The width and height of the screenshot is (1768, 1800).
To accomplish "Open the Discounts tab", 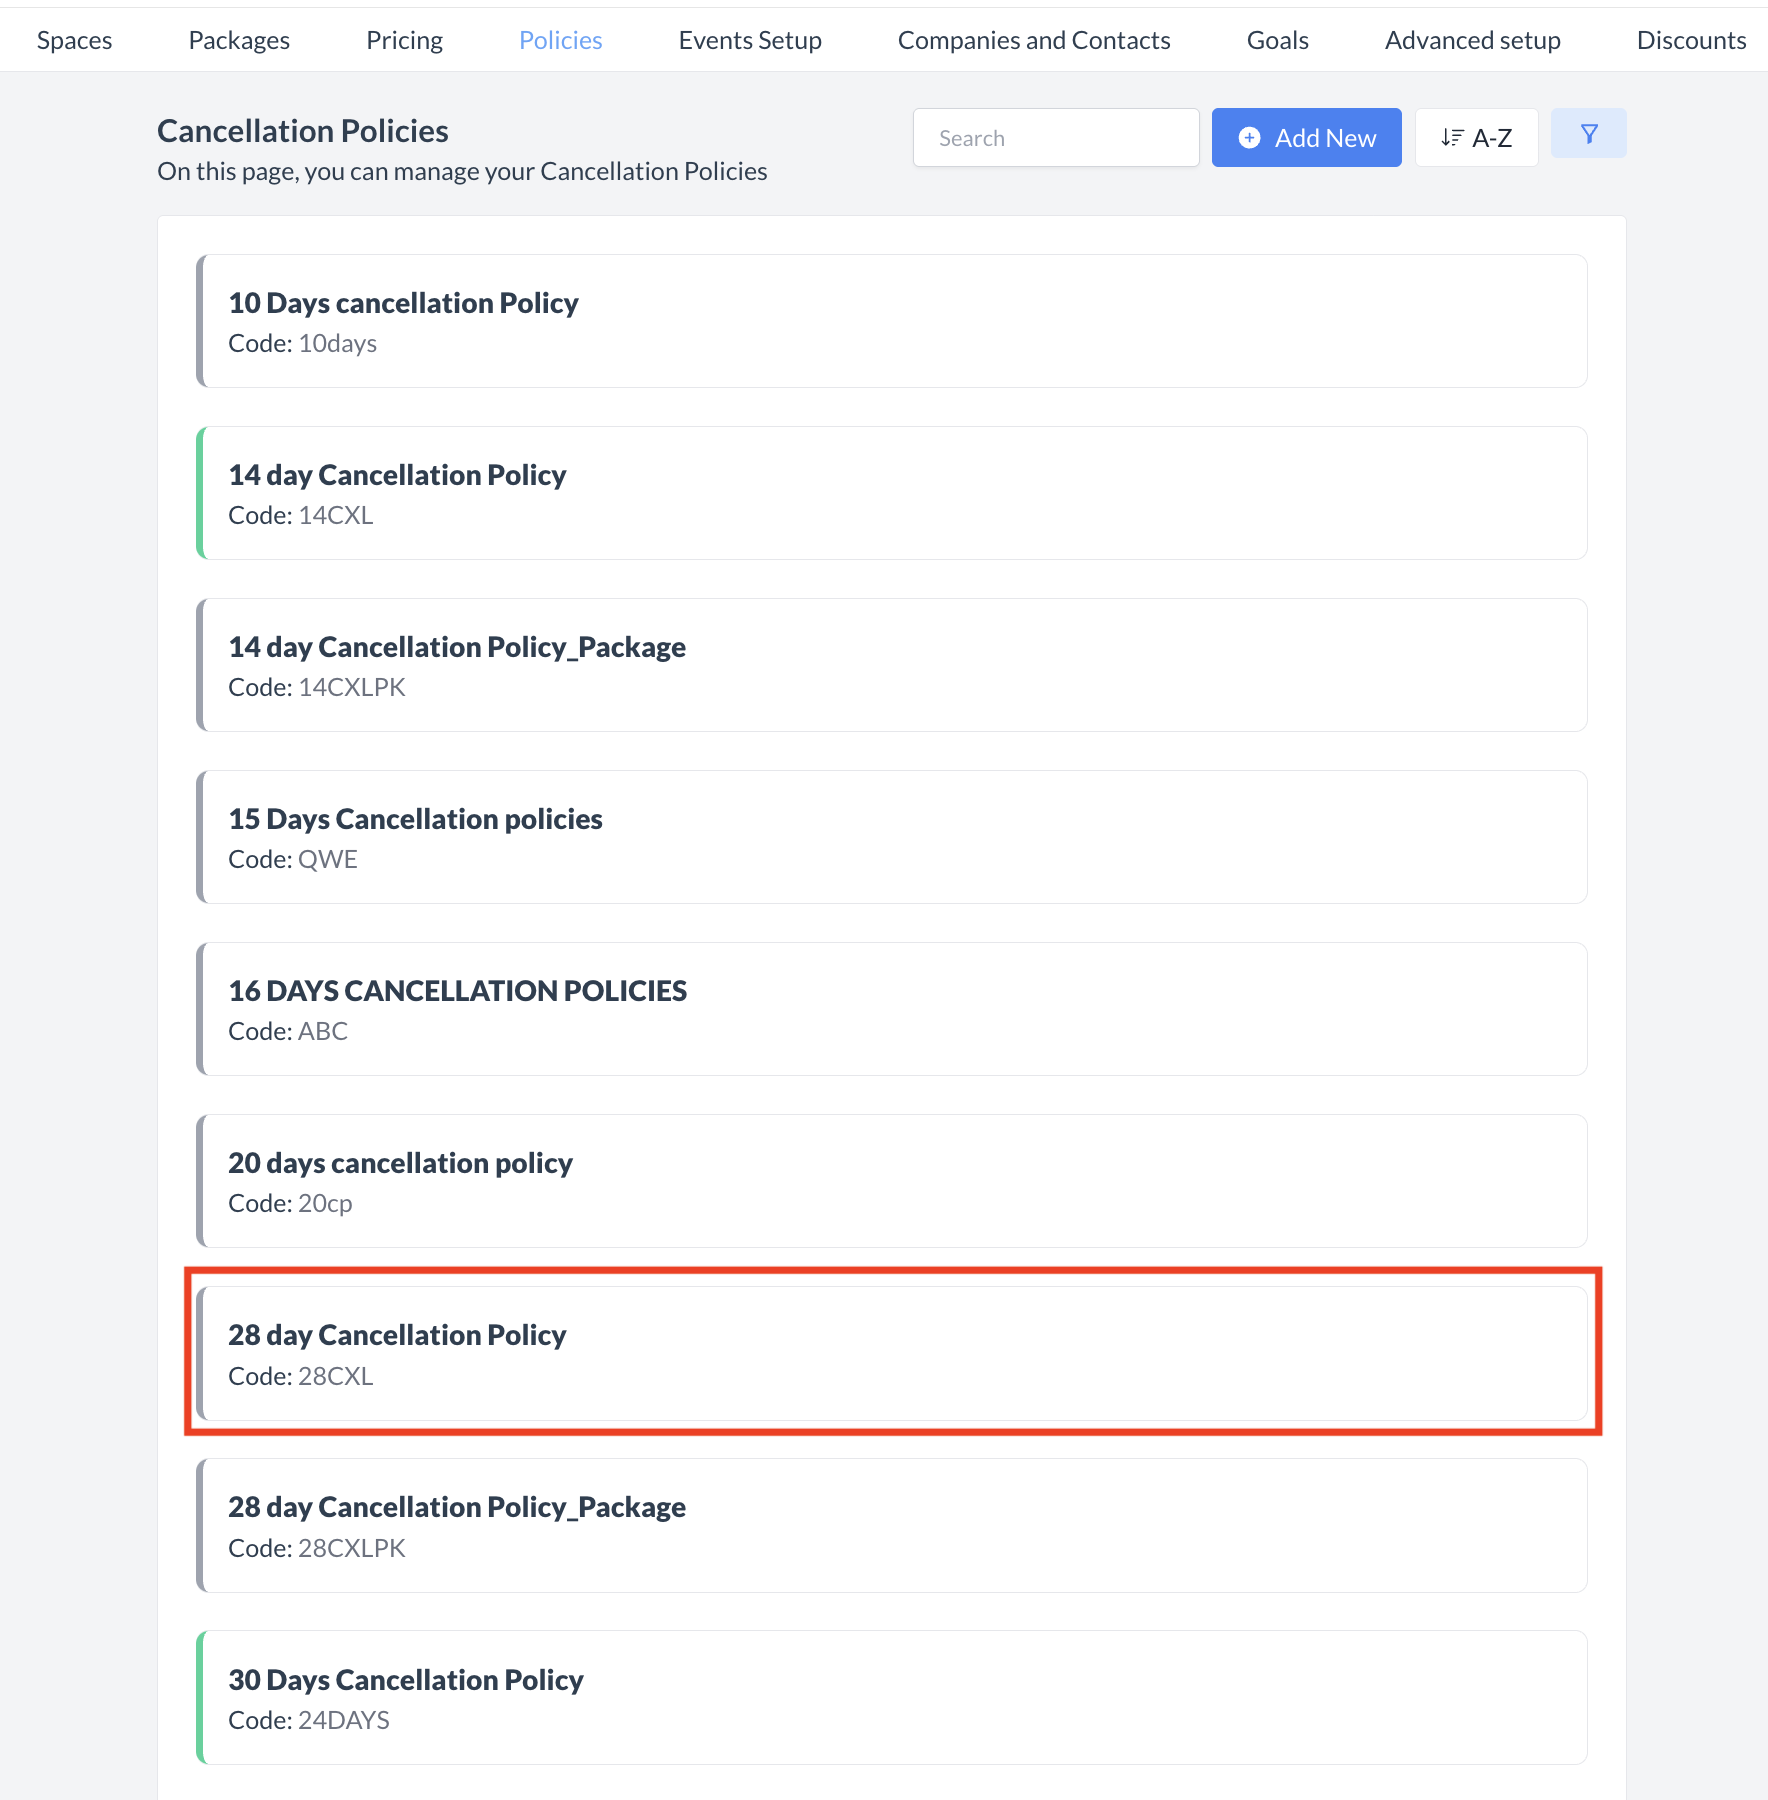I will tap(1691, 40).
